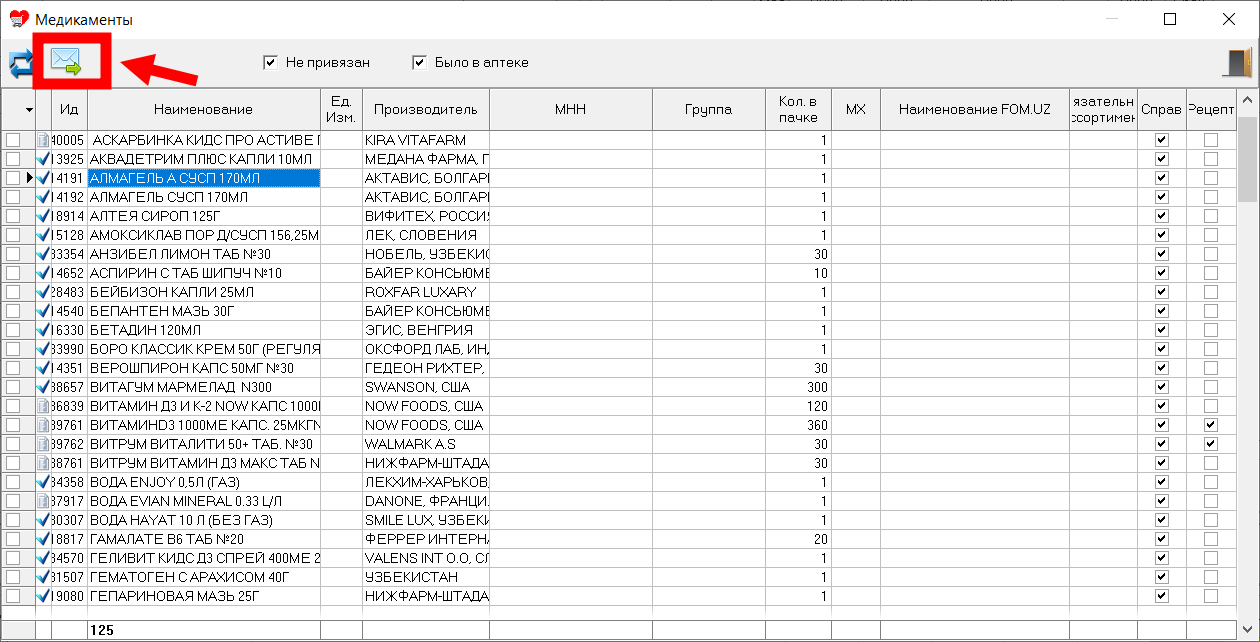Click the KIRA VITAFARM manufacturer cell
1260x642 pixels.
click(x=426, y=140)
